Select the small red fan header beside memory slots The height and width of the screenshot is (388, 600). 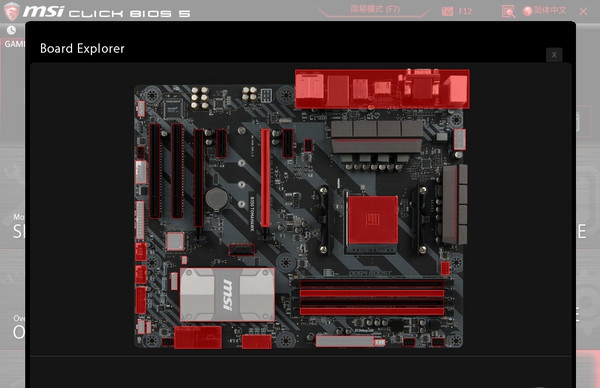click(445, 268)
